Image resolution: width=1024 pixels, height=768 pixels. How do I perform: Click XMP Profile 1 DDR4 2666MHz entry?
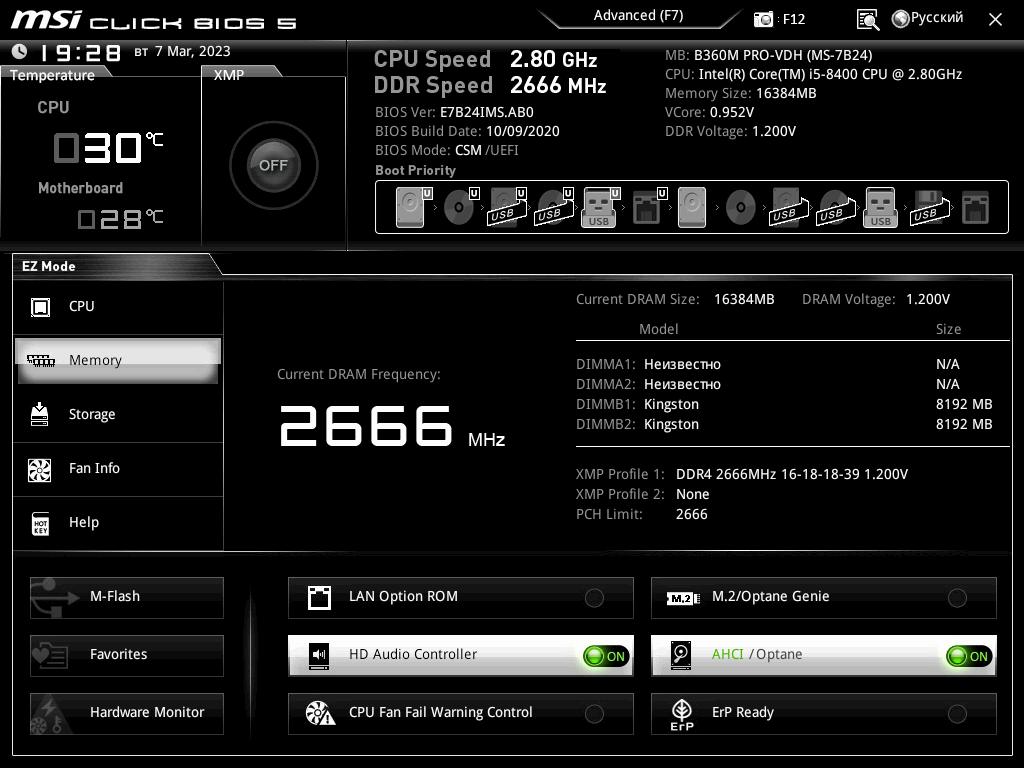(742, 475)
